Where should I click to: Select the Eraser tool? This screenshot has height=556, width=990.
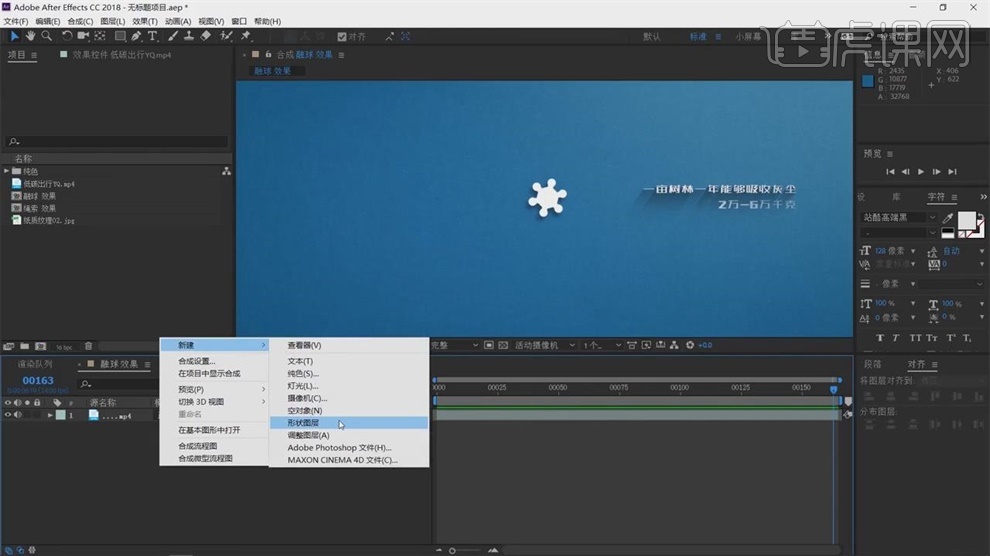[x=206, y=36]
